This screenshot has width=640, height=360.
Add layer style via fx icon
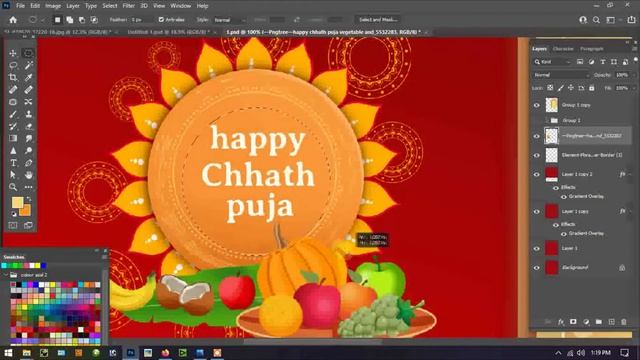(561, 322)
